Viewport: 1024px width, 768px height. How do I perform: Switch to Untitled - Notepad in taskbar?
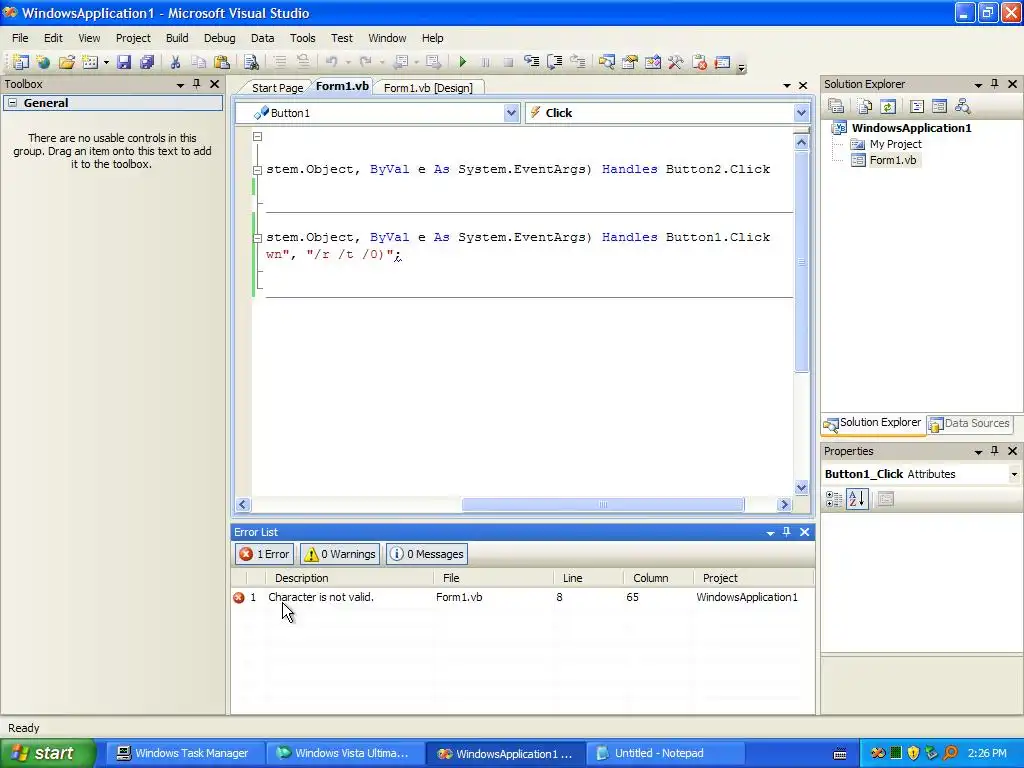666,753
